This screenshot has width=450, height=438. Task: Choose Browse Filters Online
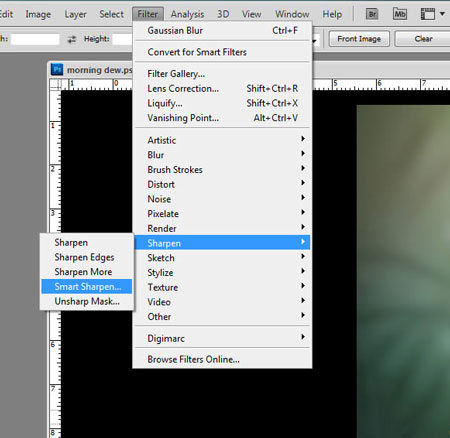pyautogui.click(x=222, y=359)
